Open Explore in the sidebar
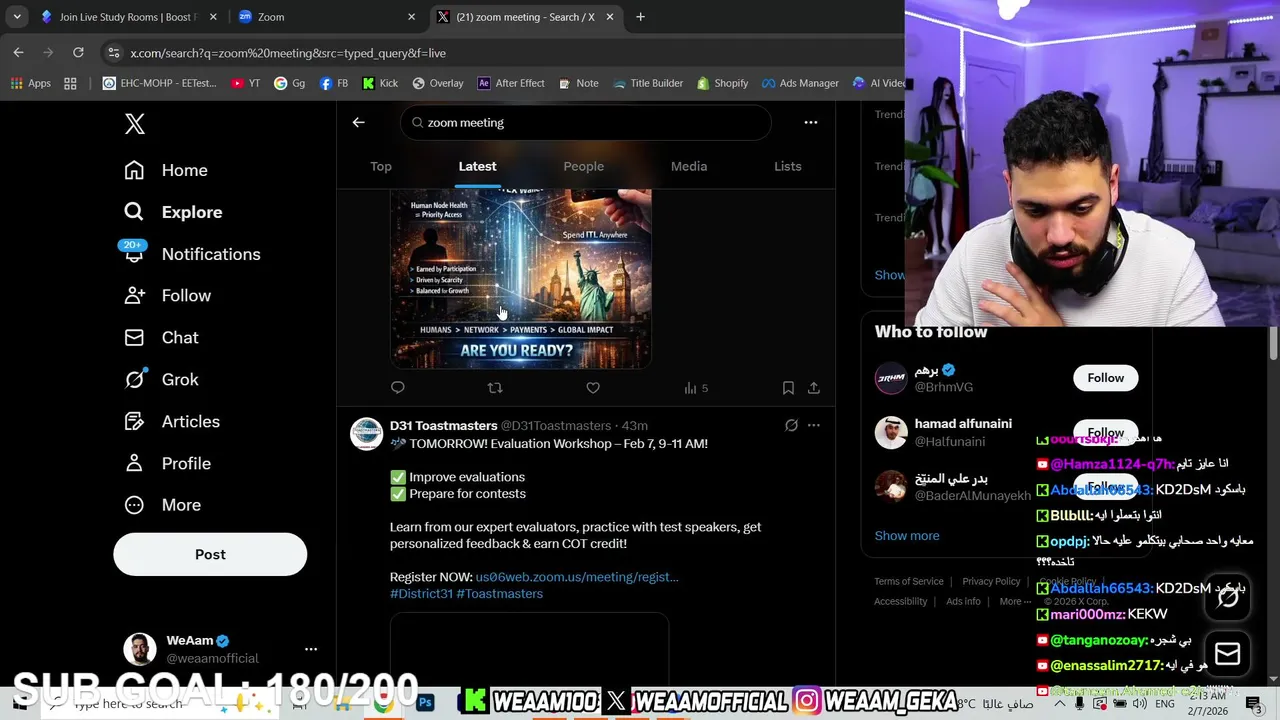The image size is (1280, 720). [x=173, y=212]
